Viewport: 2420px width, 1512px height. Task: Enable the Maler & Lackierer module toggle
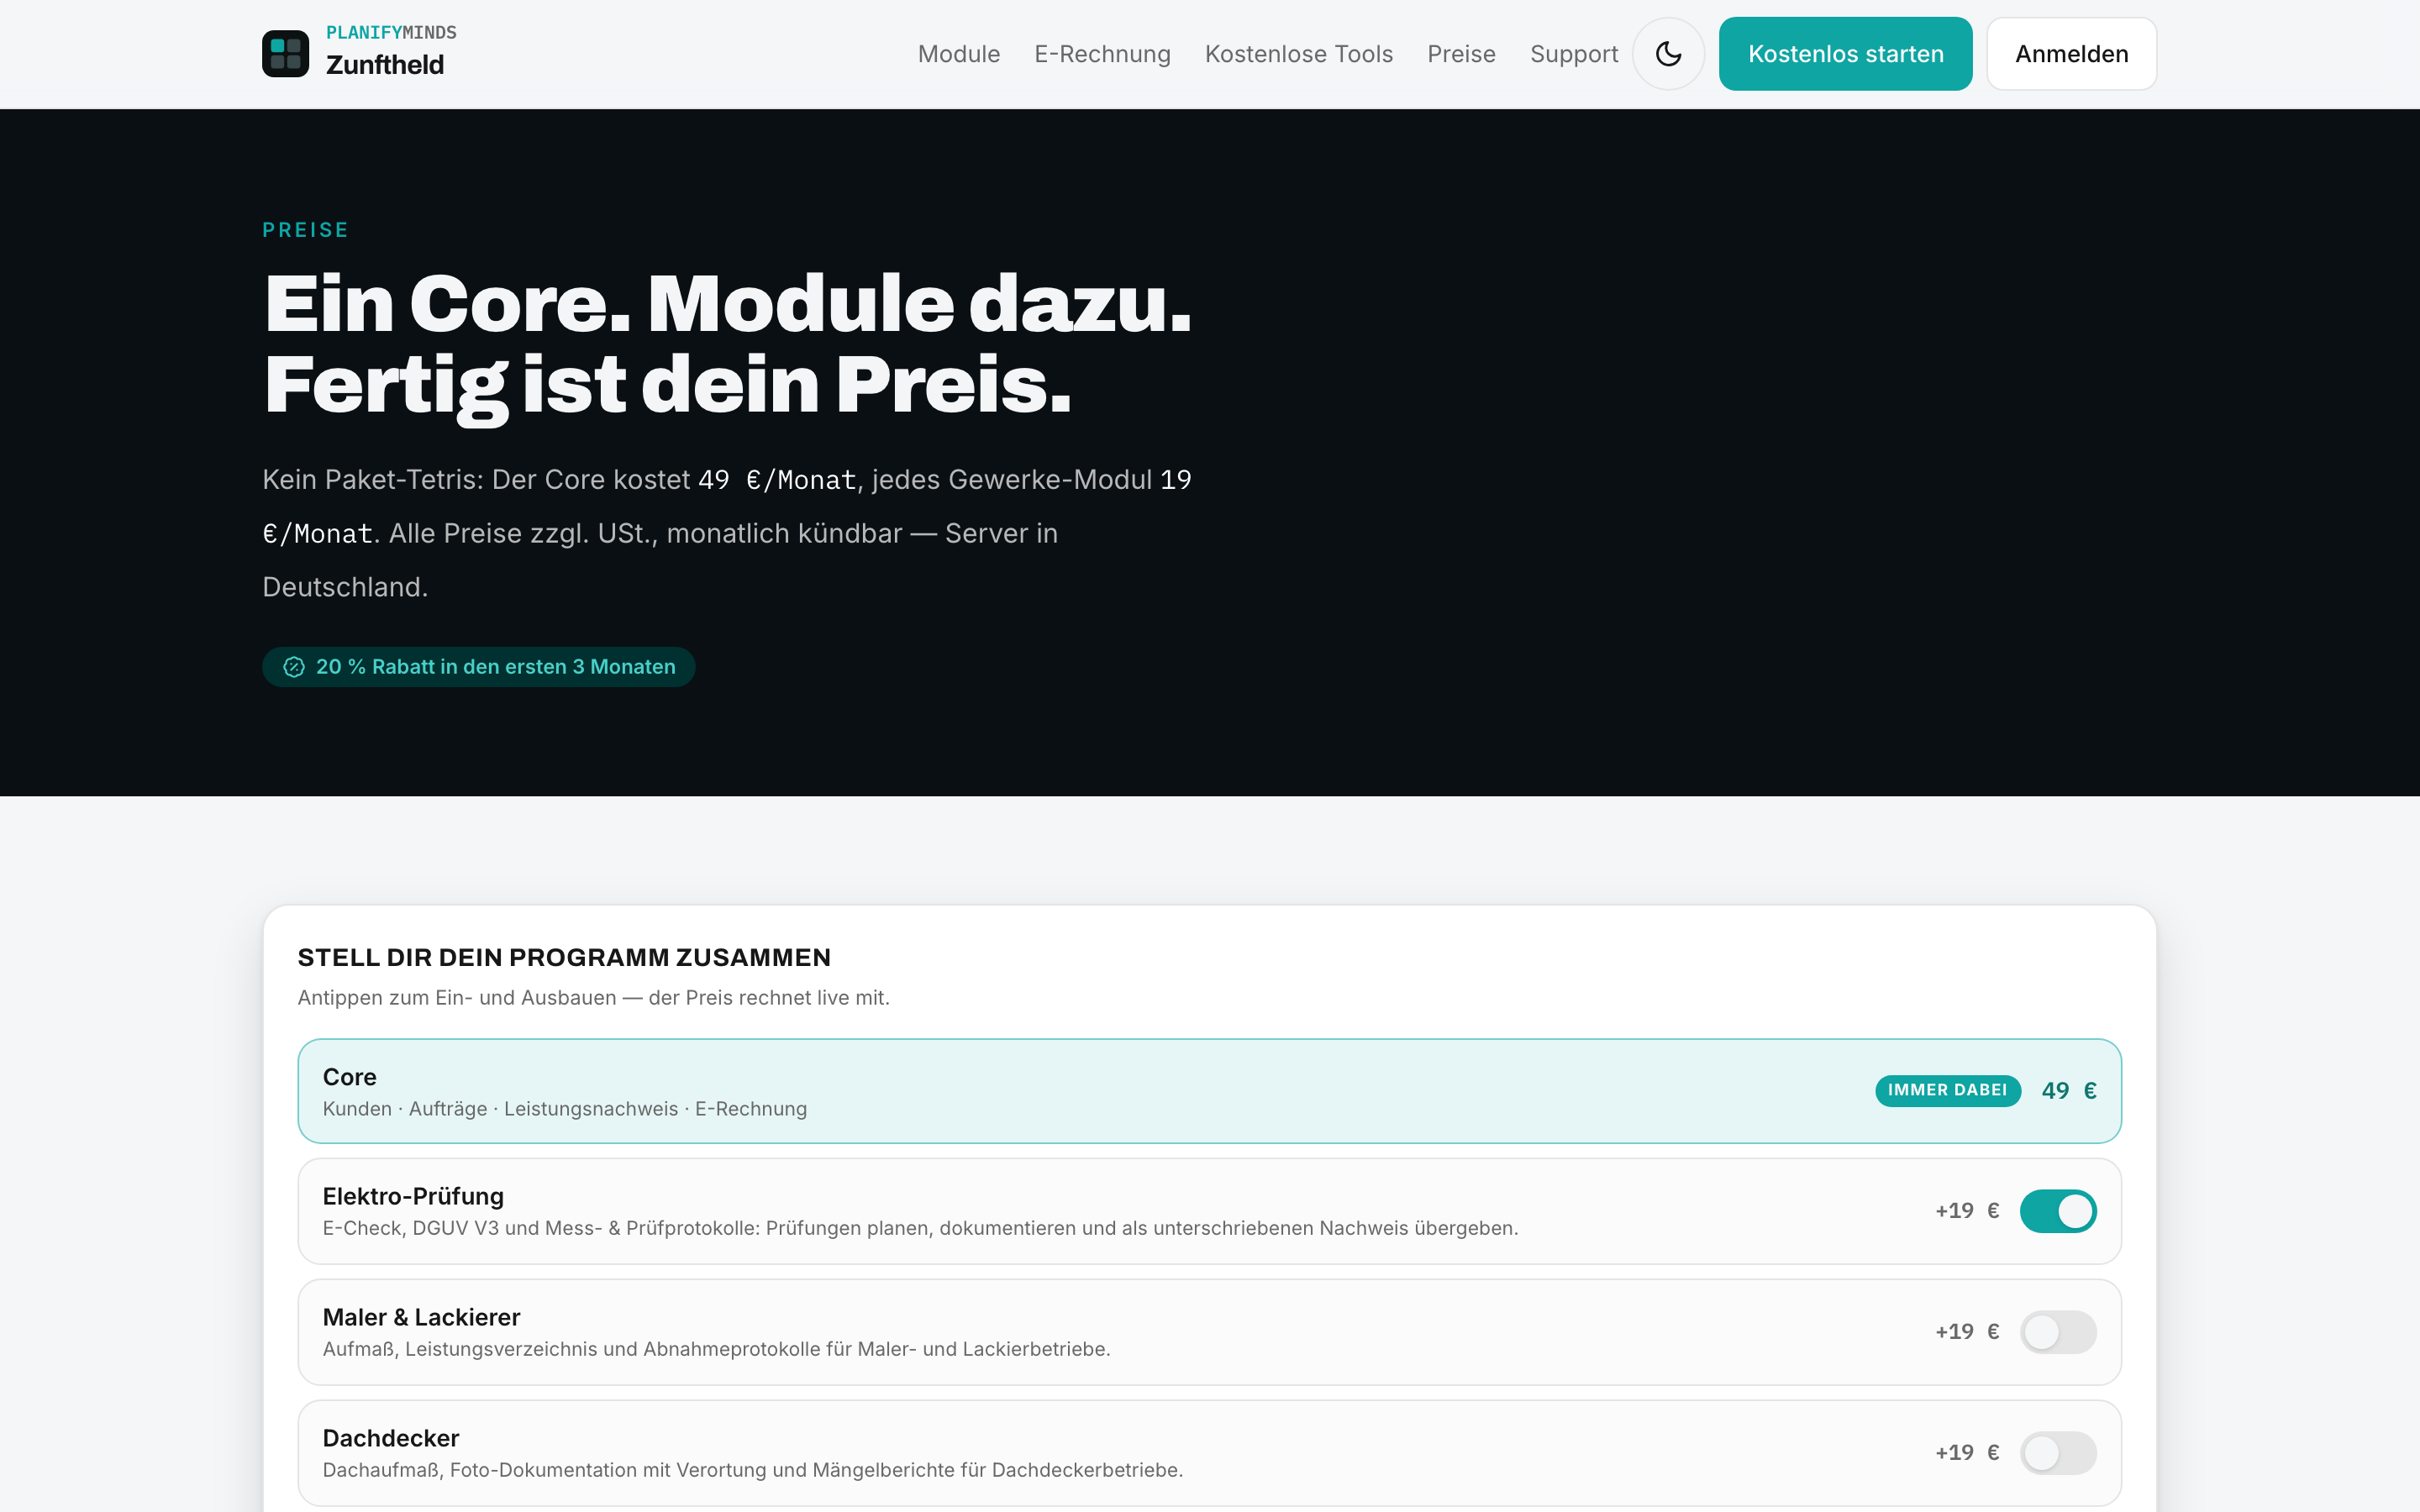tap(2057, 1332)
